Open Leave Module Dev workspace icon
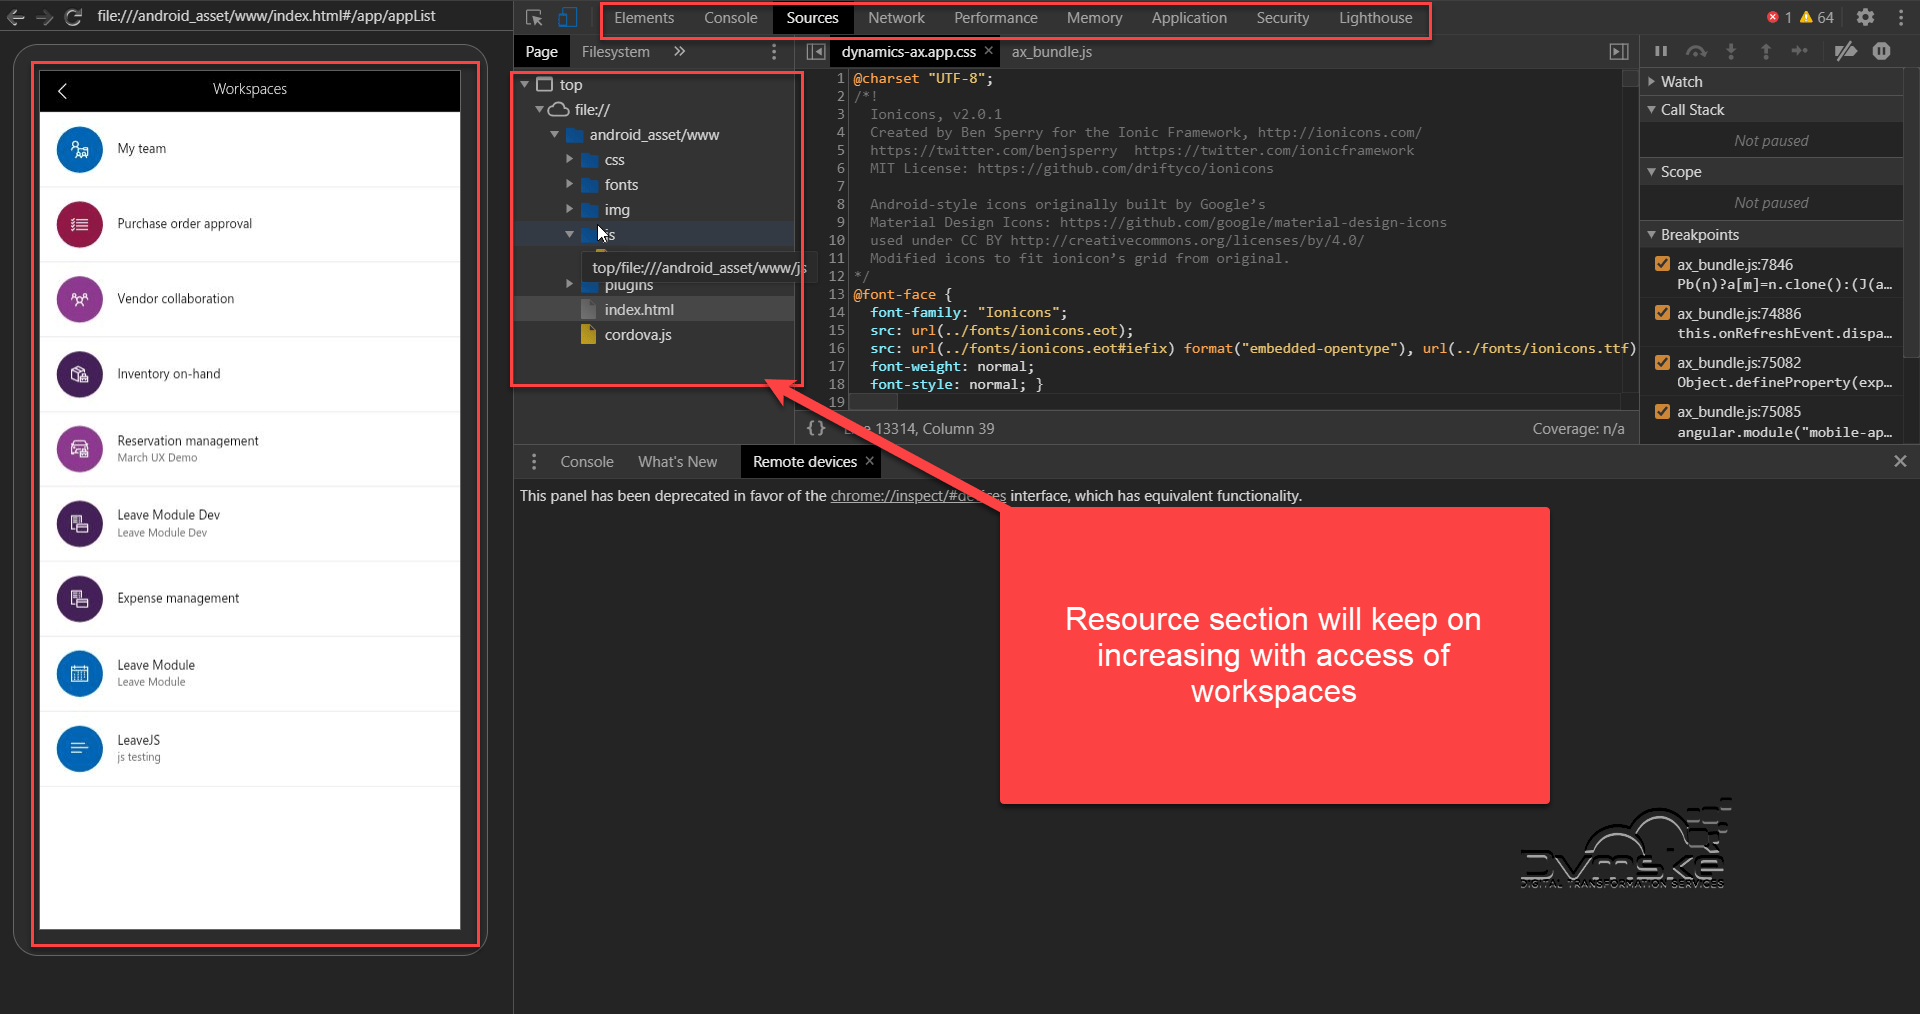Image resolution: width=1920 pixels, height=1014 pixels. [x=80, y=524]
